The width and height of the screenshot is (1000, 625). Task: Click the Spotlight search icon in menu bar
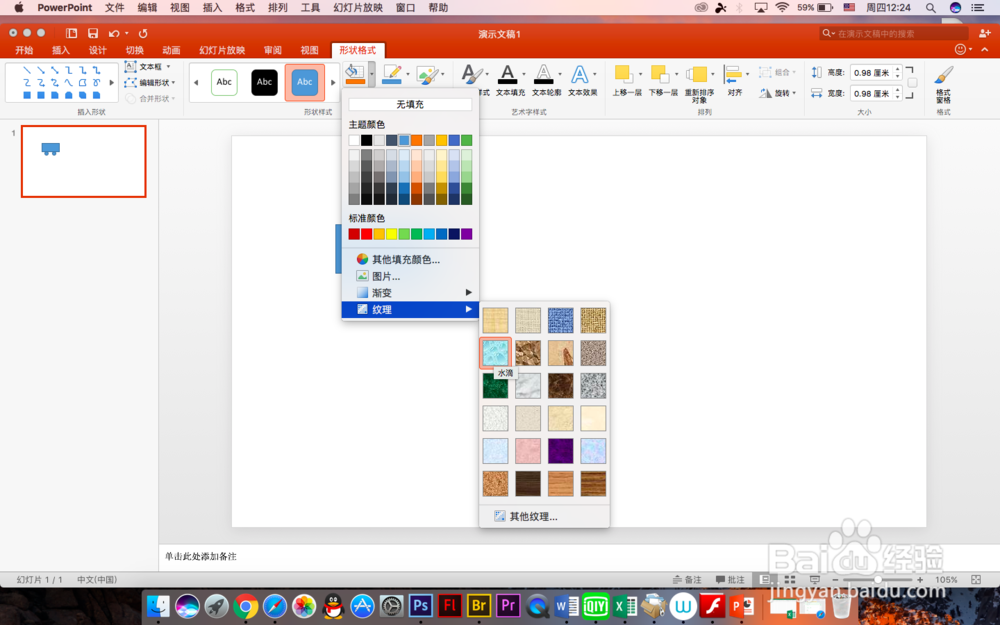[x=931, y=8]
